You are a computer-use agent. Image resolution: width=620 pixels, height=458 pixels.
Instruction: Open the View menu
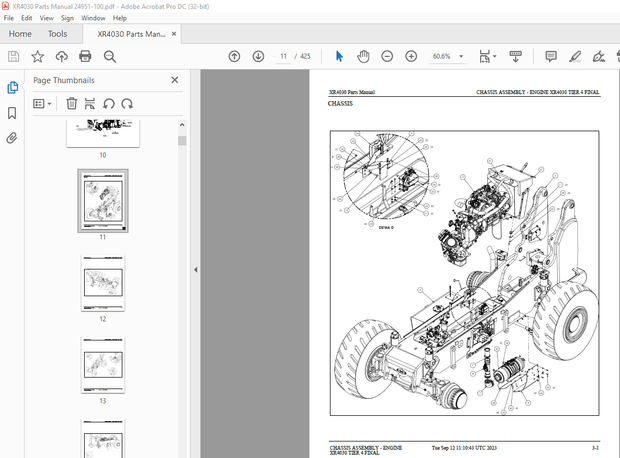[x=46, y=18]
